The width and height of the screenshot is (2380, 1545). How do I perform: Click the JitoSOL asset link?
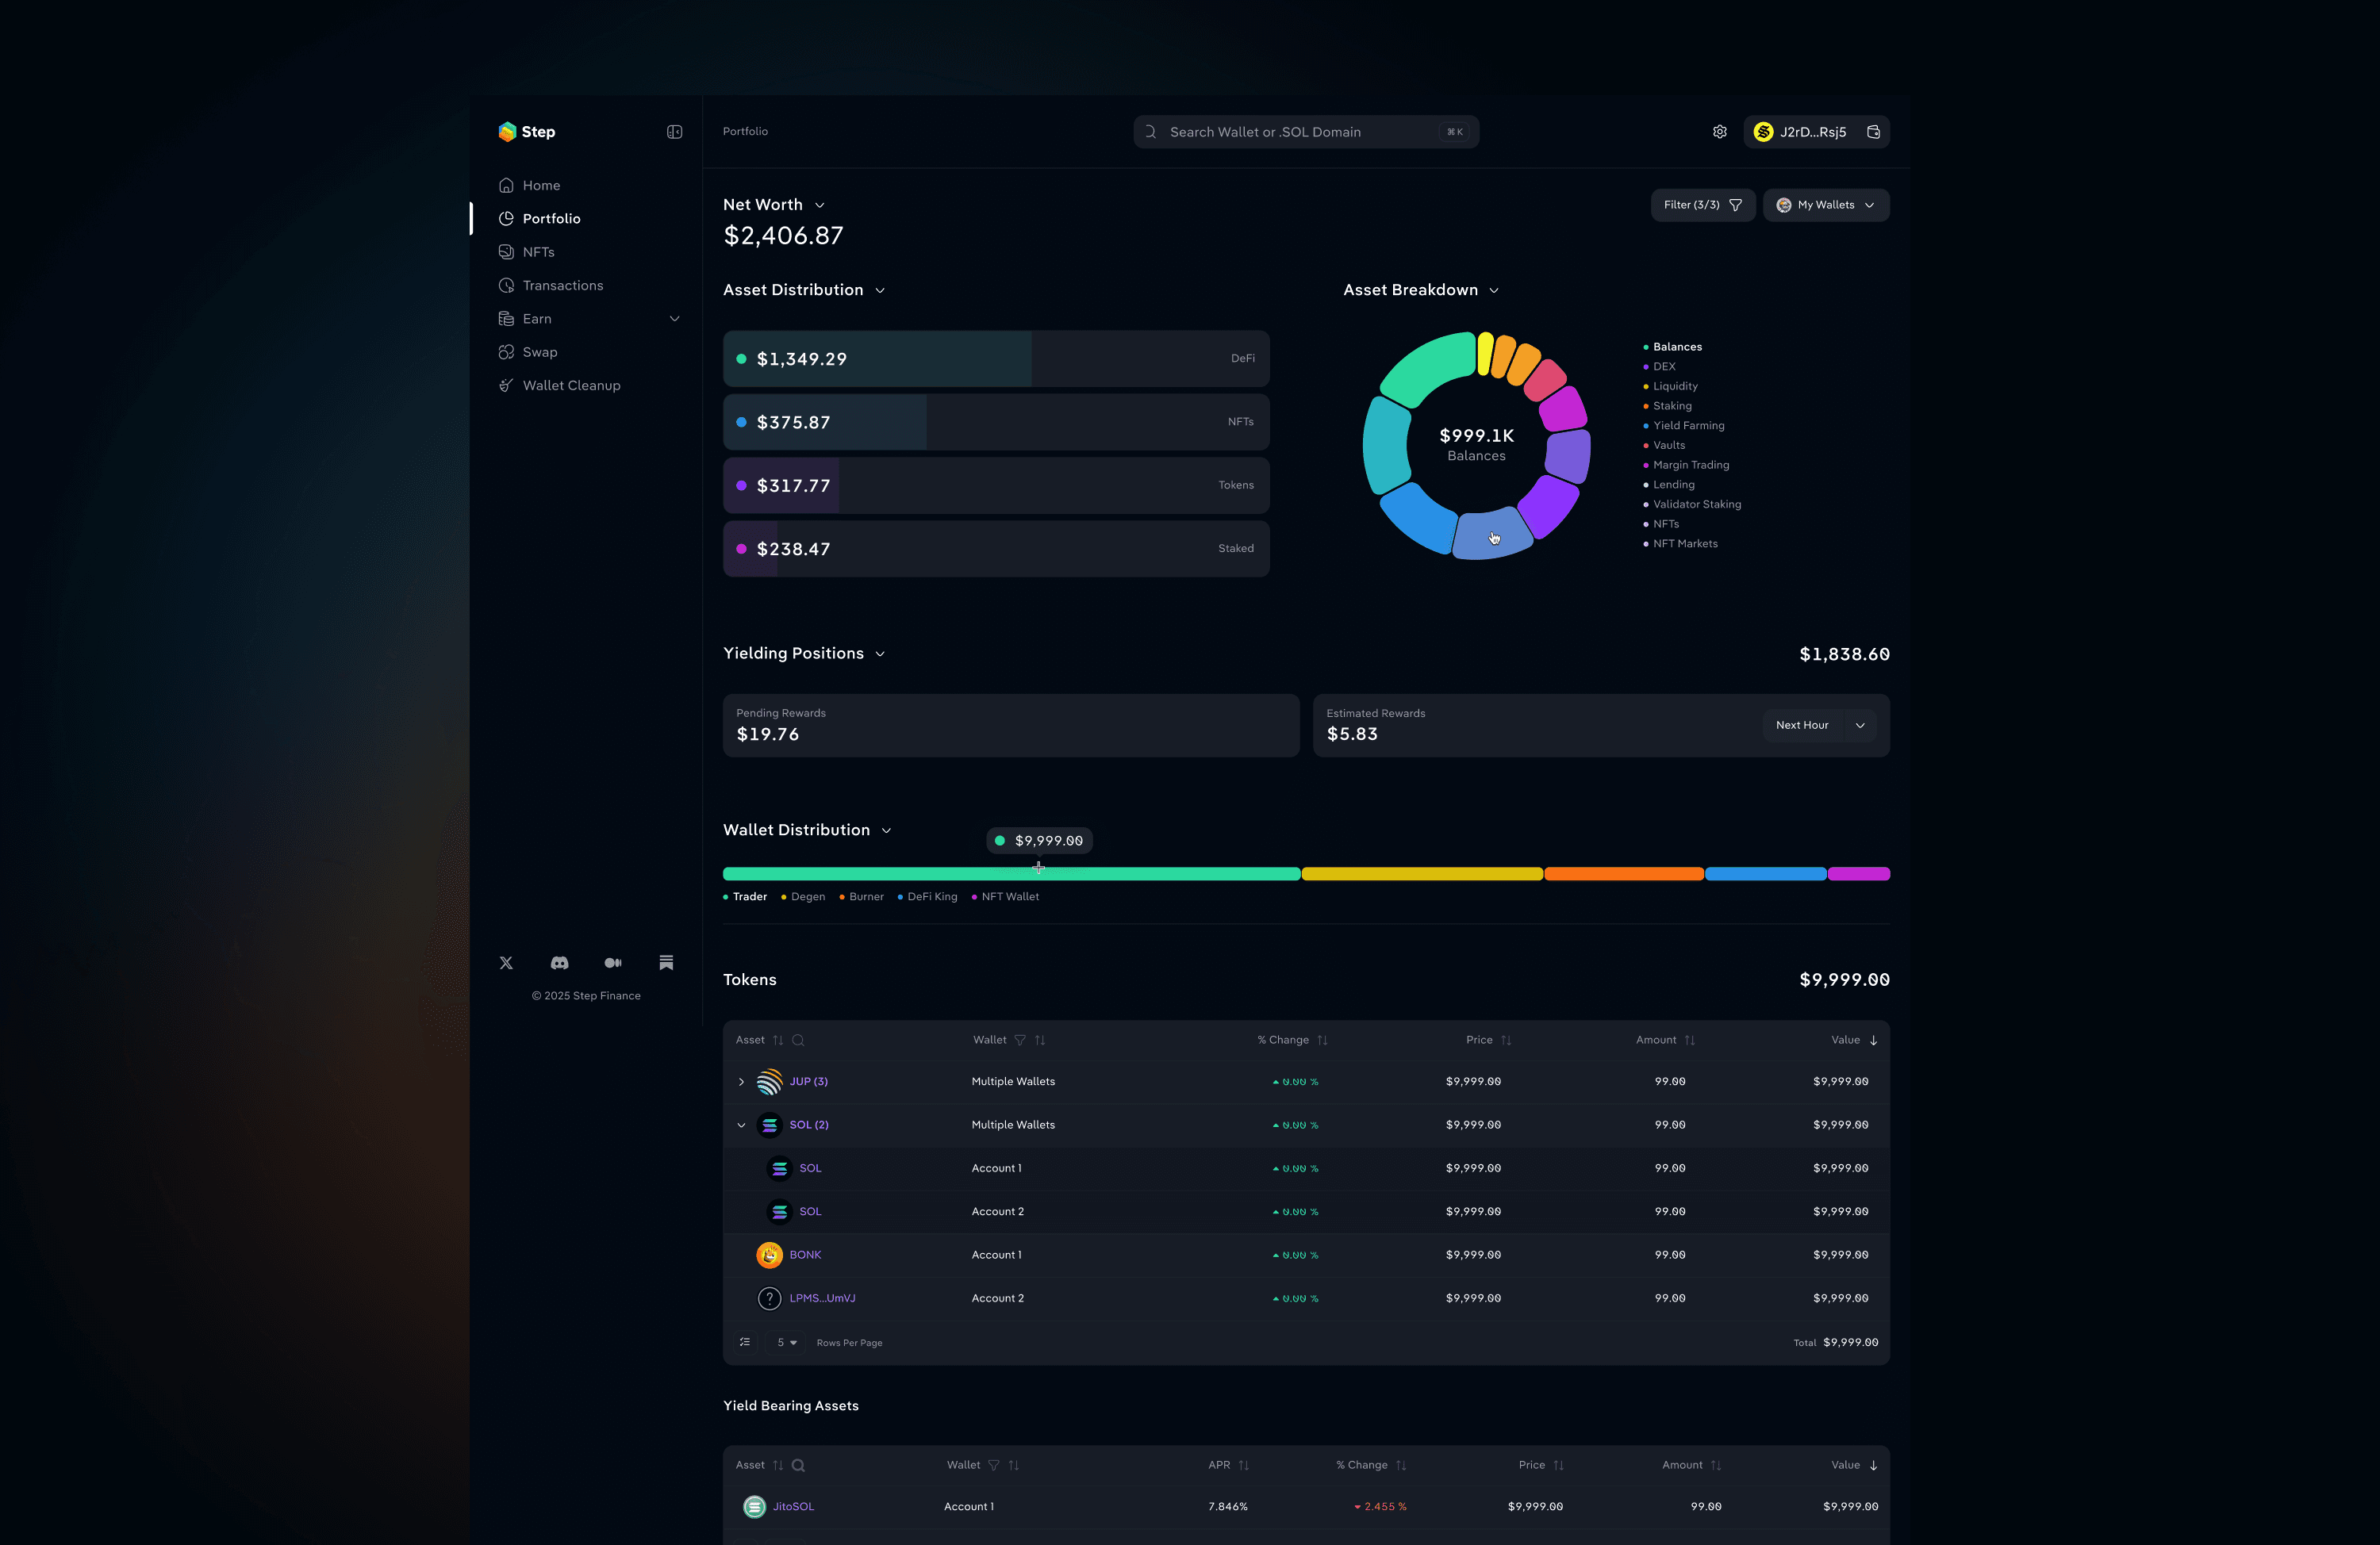(x=793, y=1507)
